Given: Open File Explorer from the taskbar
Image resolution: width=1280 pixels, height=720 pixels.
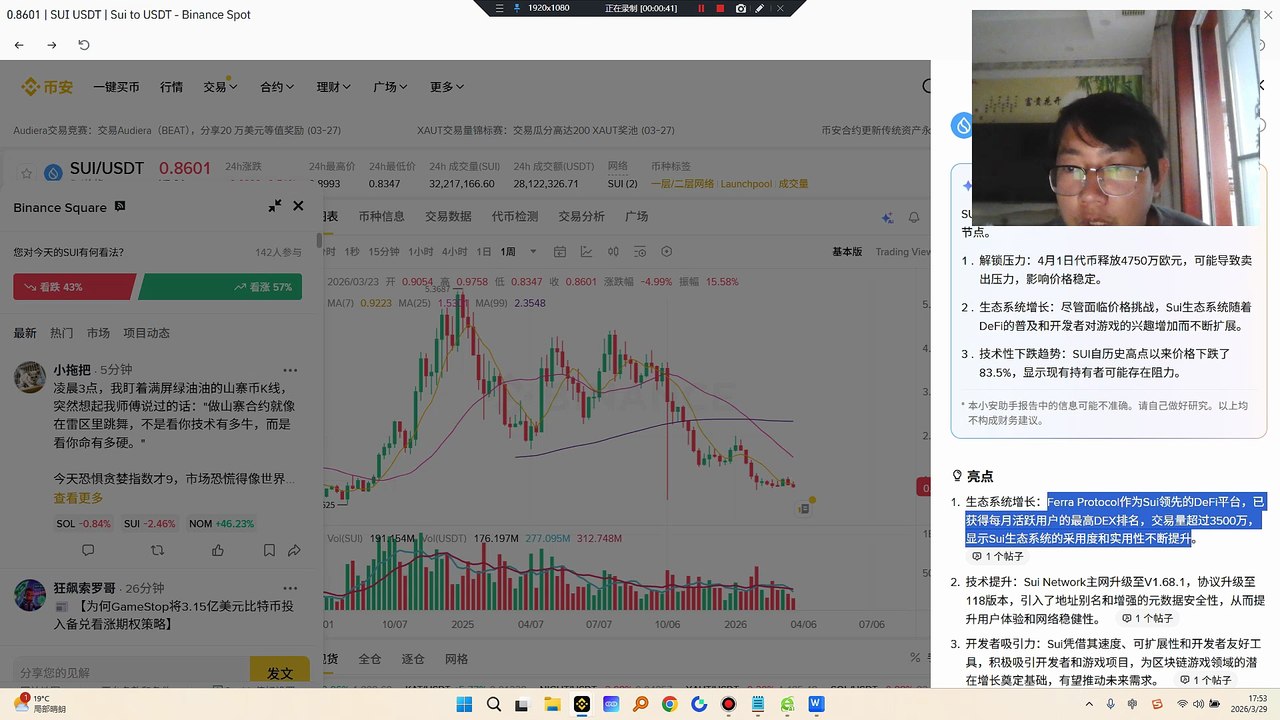Looking at the screenshot, I should pyautogui.click(x=552, y=704).
